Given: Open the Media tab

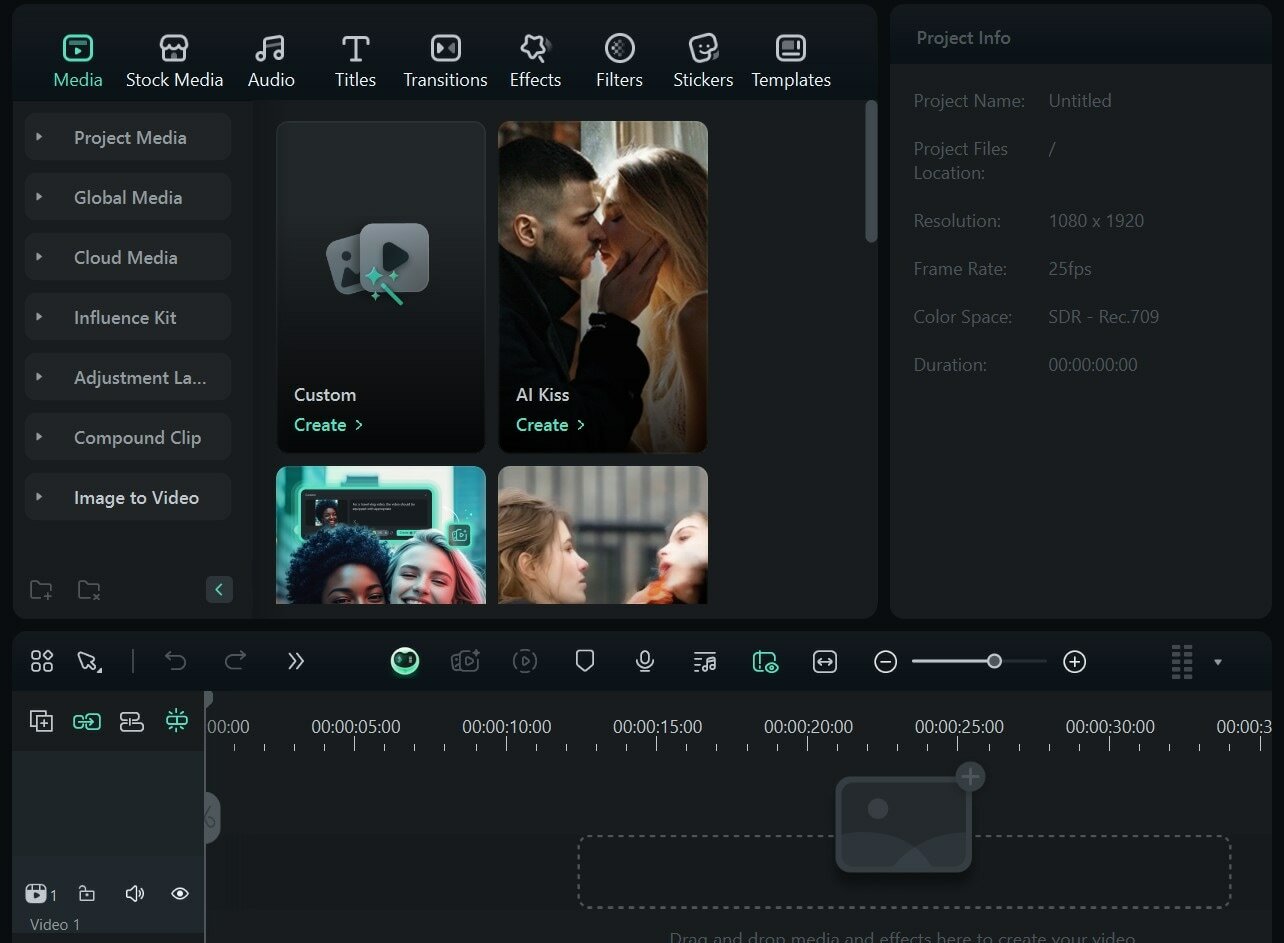Looking at the screenshot, I should click(78, 62).
